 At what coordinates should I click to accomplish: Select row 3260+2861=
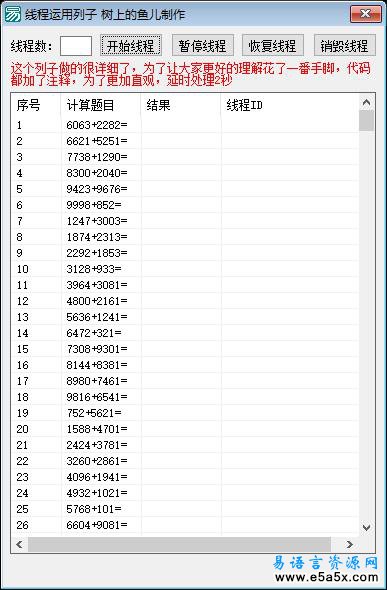pyautogui.click(x=185, y=461)
